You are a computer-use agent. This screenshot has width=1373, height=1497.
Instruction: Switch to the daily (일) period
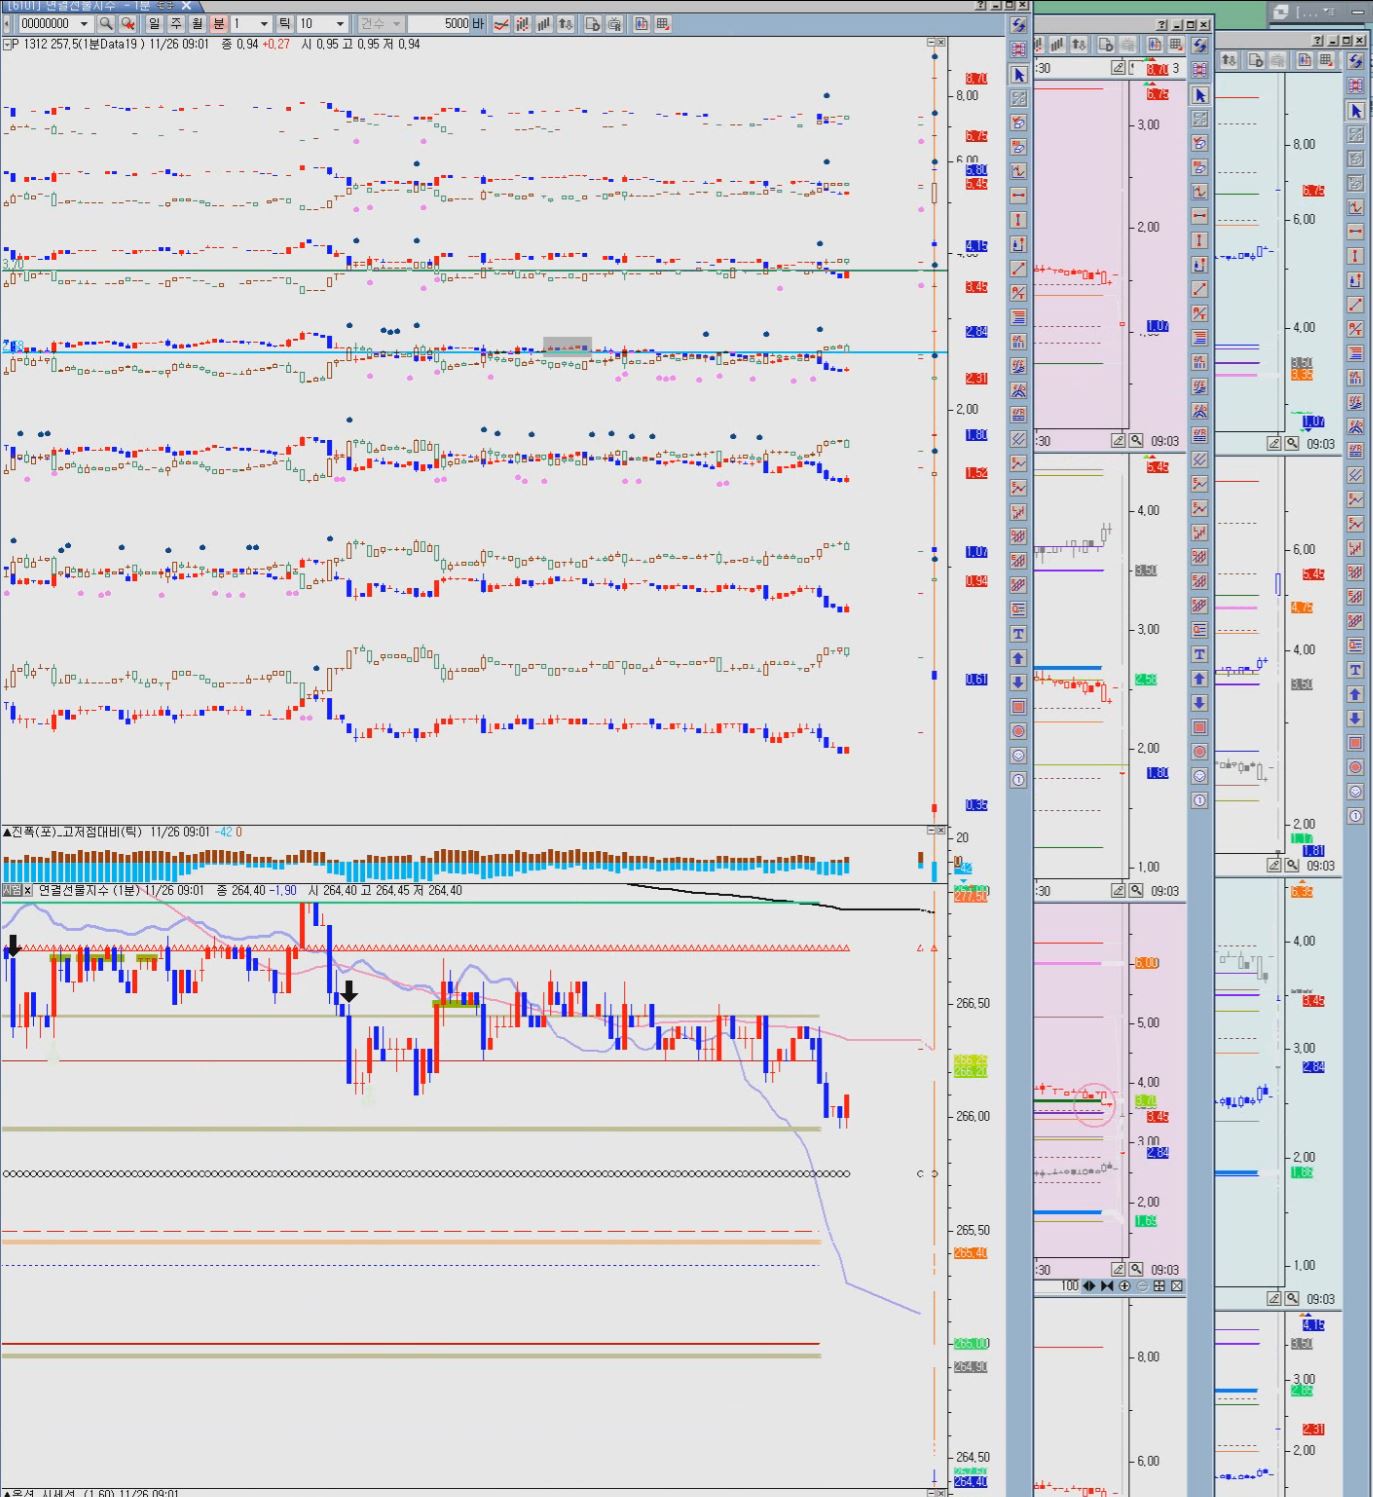point(155,23)
